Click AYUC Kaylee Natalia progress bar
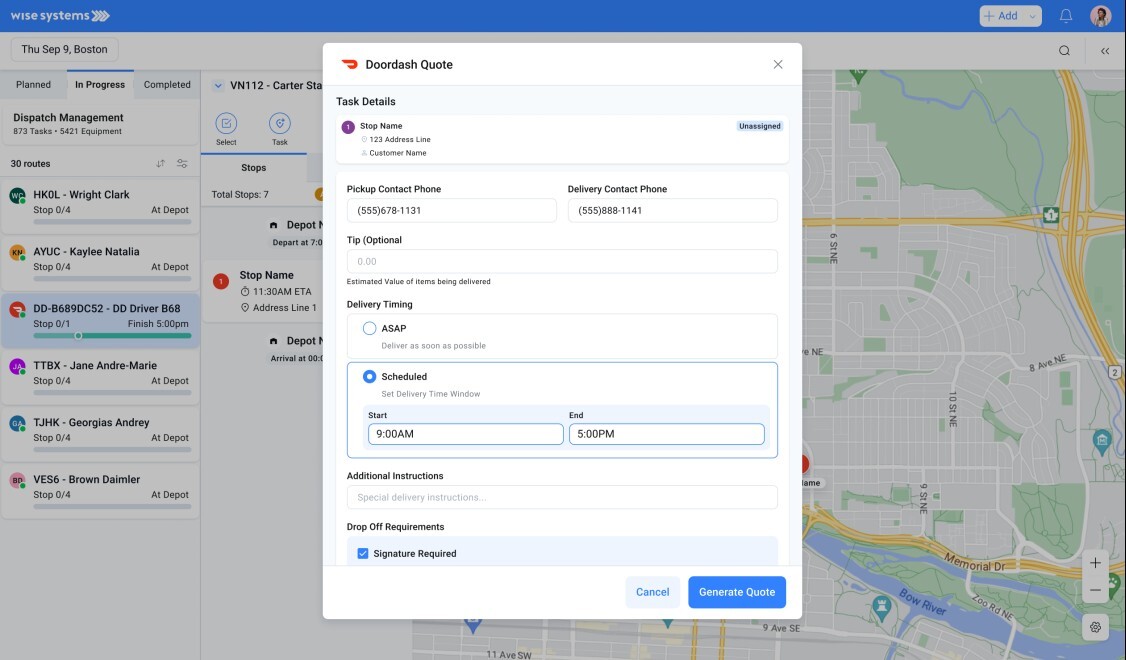 (x=112, y=279)
